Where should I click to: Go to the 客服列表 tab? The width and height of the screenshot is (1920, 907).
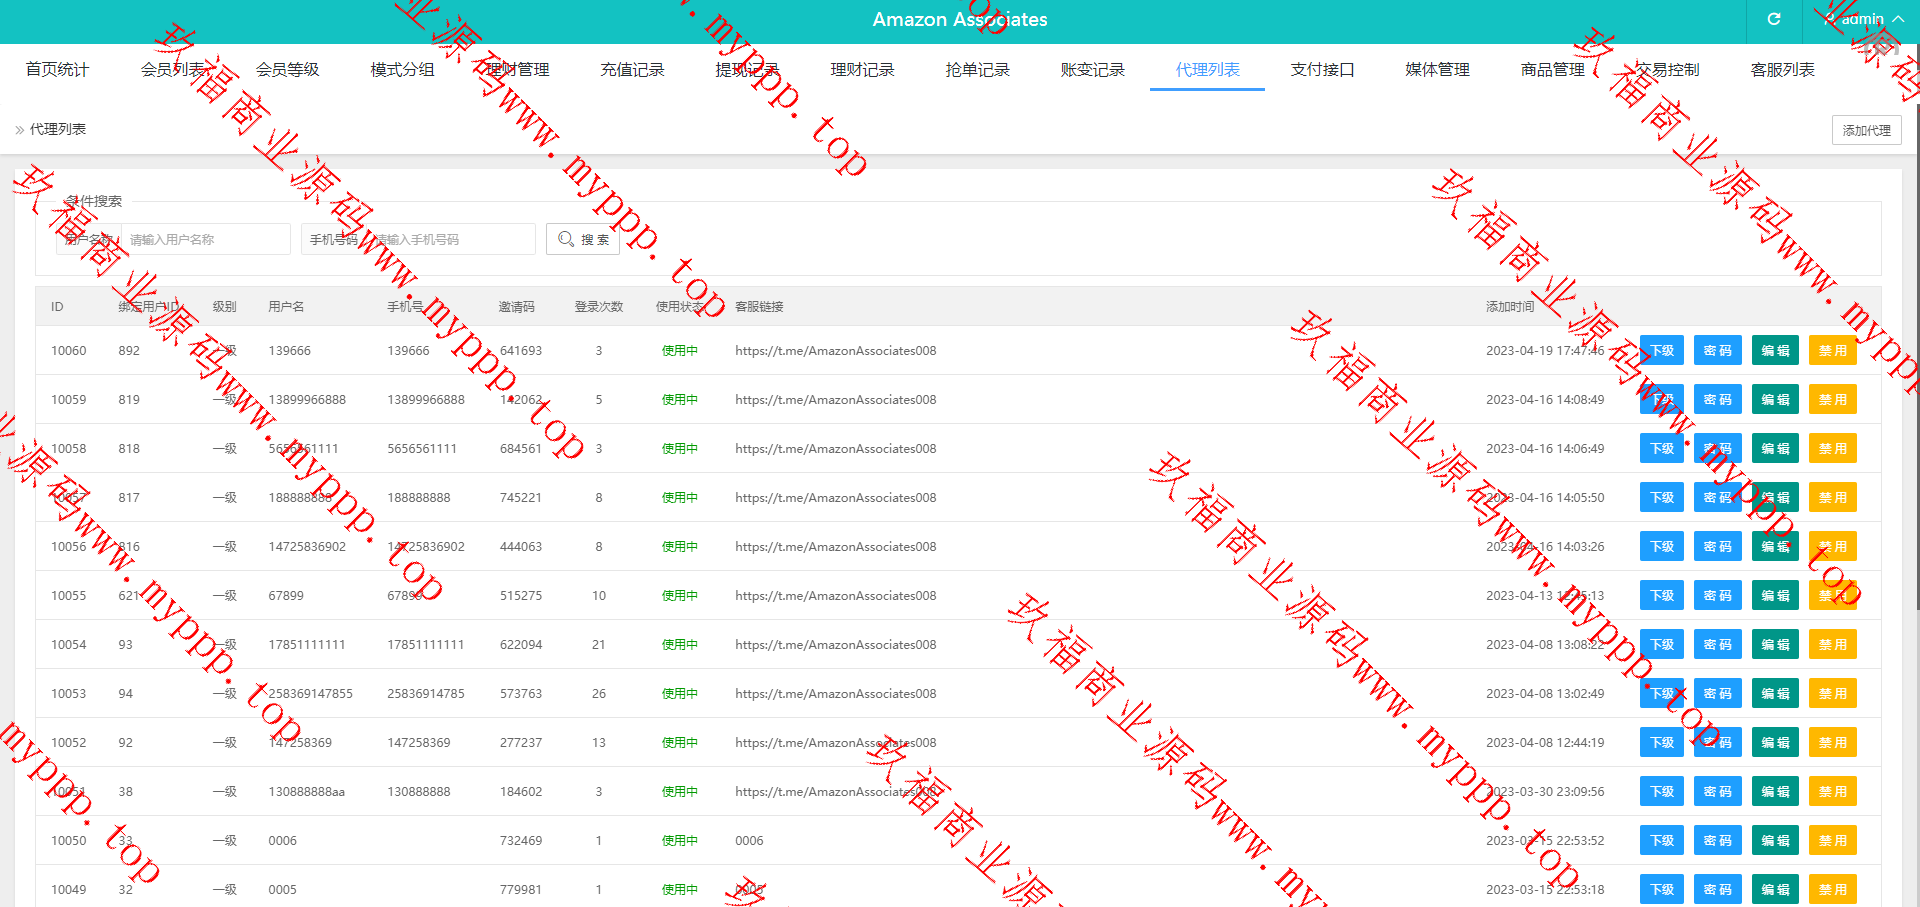click(1782, 69)
